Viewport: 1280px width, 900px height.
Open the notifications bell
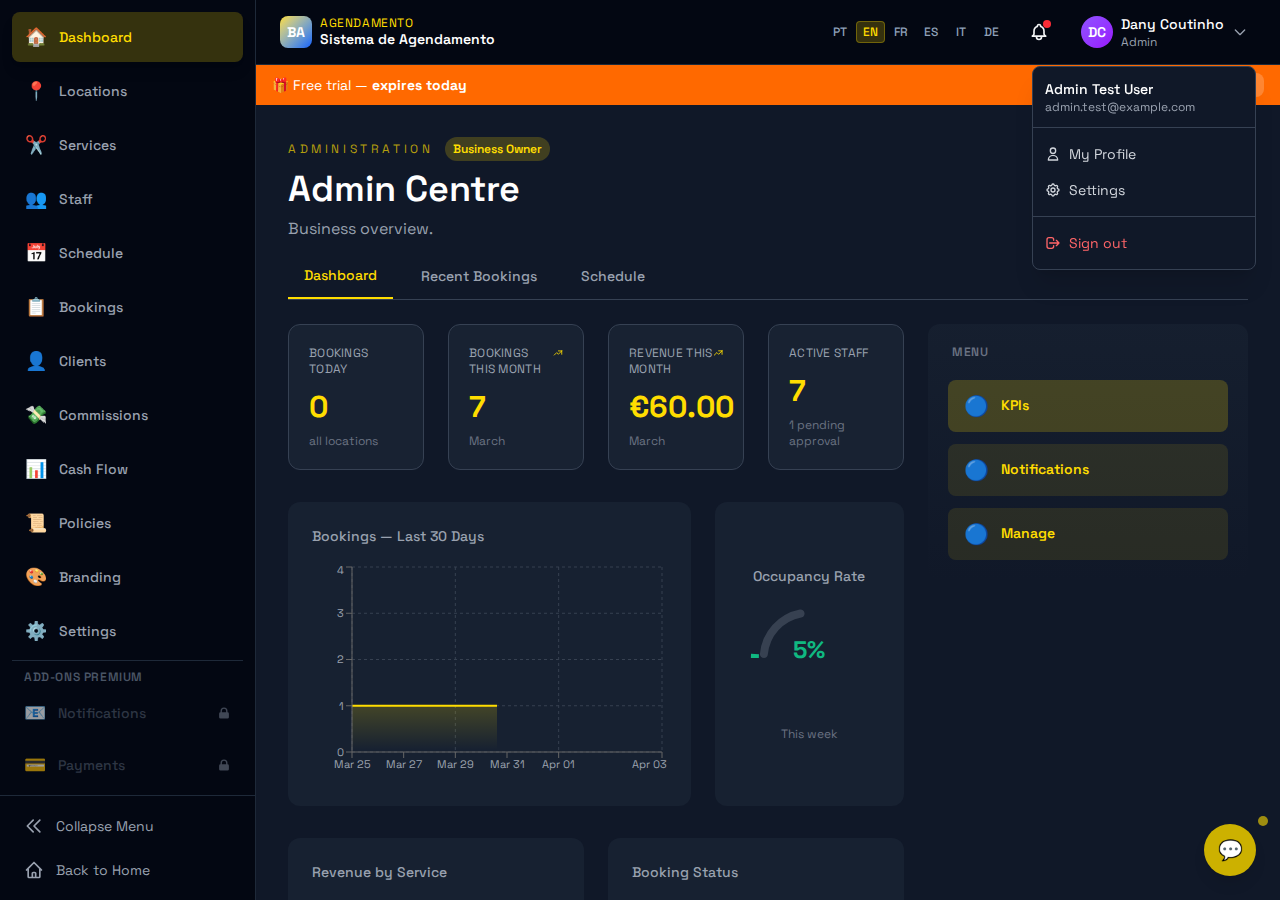point(1039,32)
